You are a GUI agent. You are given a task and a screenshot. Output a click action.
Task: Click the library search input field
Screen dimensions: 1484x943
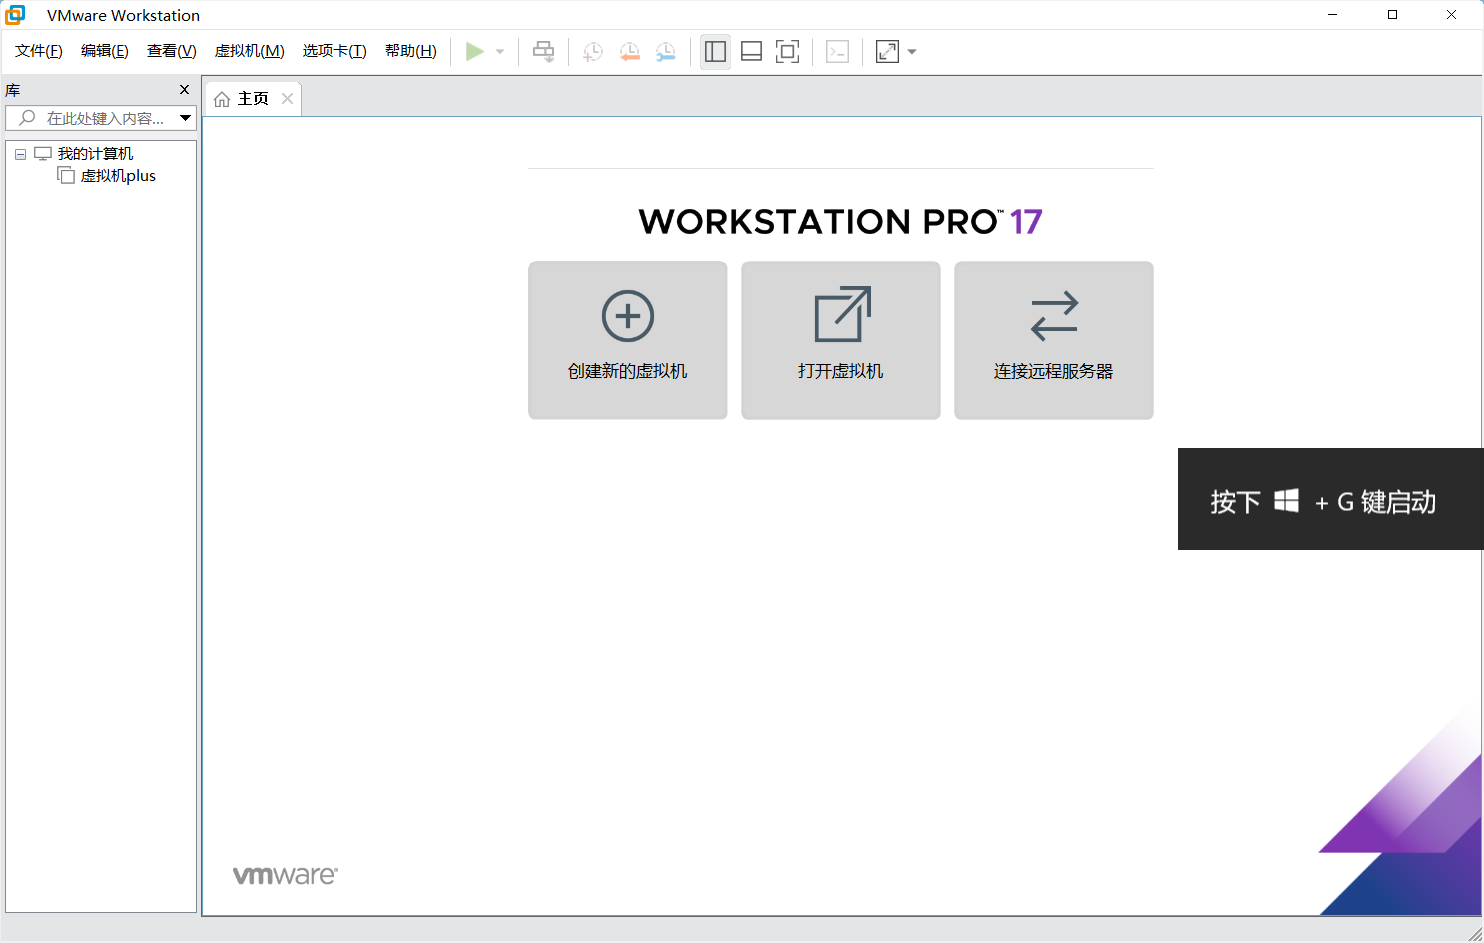click(x=101, y=118)
